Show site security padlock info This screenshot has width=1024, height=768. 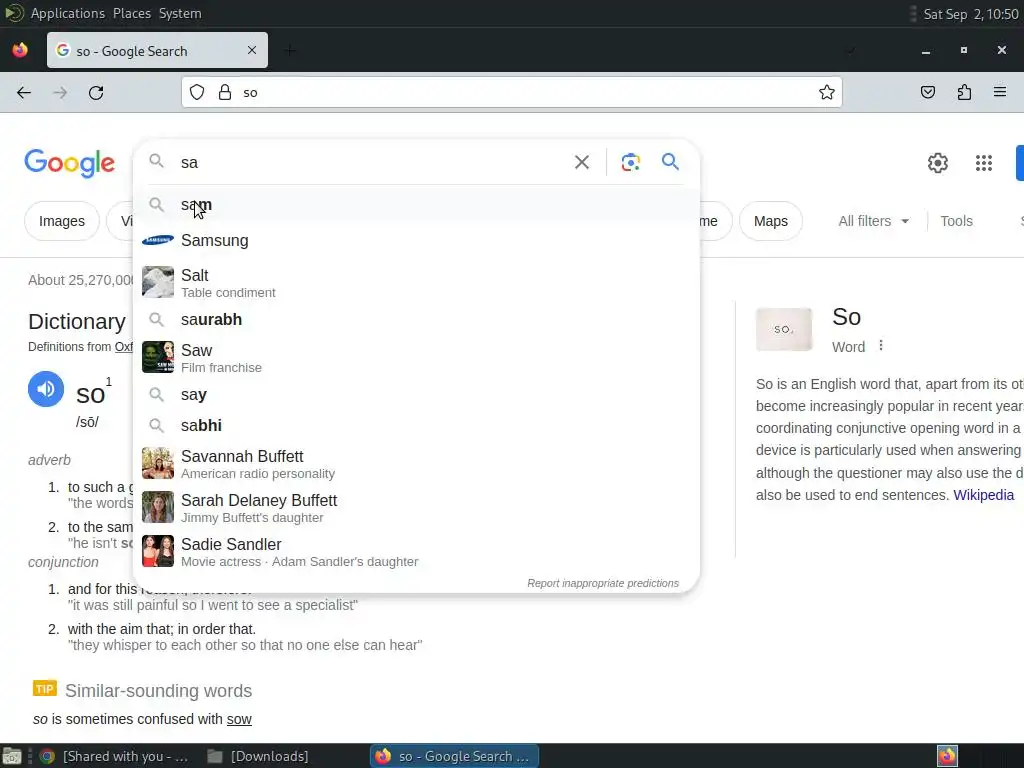(x=225, y=93)
